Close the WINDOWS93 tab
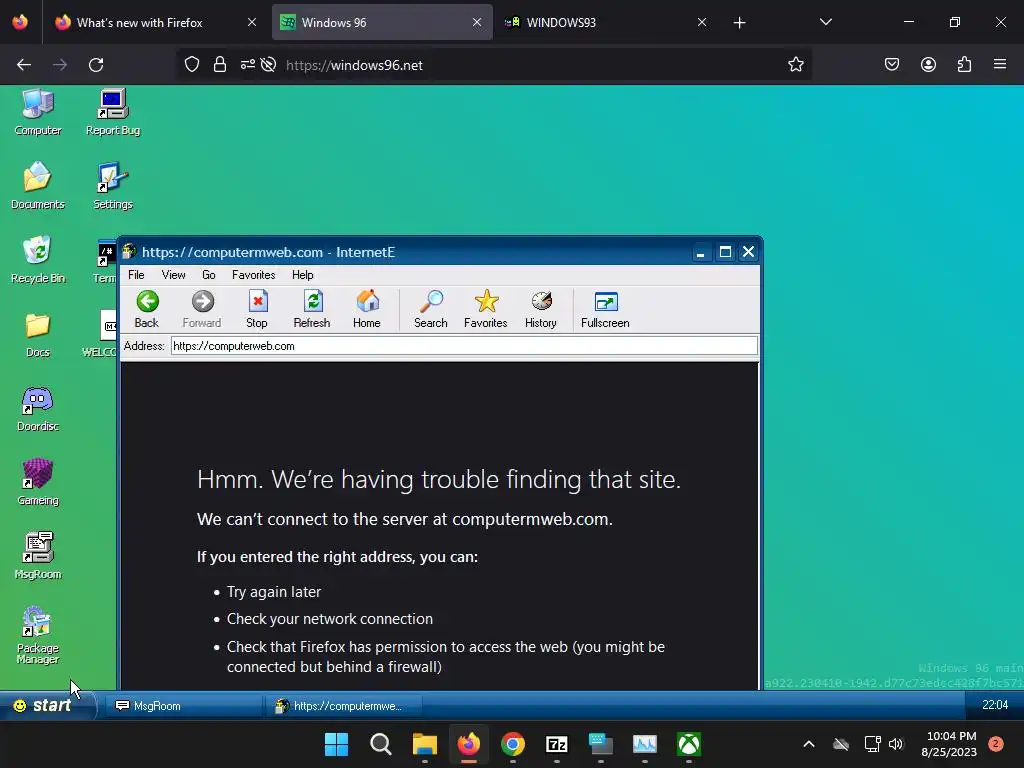 701,22
